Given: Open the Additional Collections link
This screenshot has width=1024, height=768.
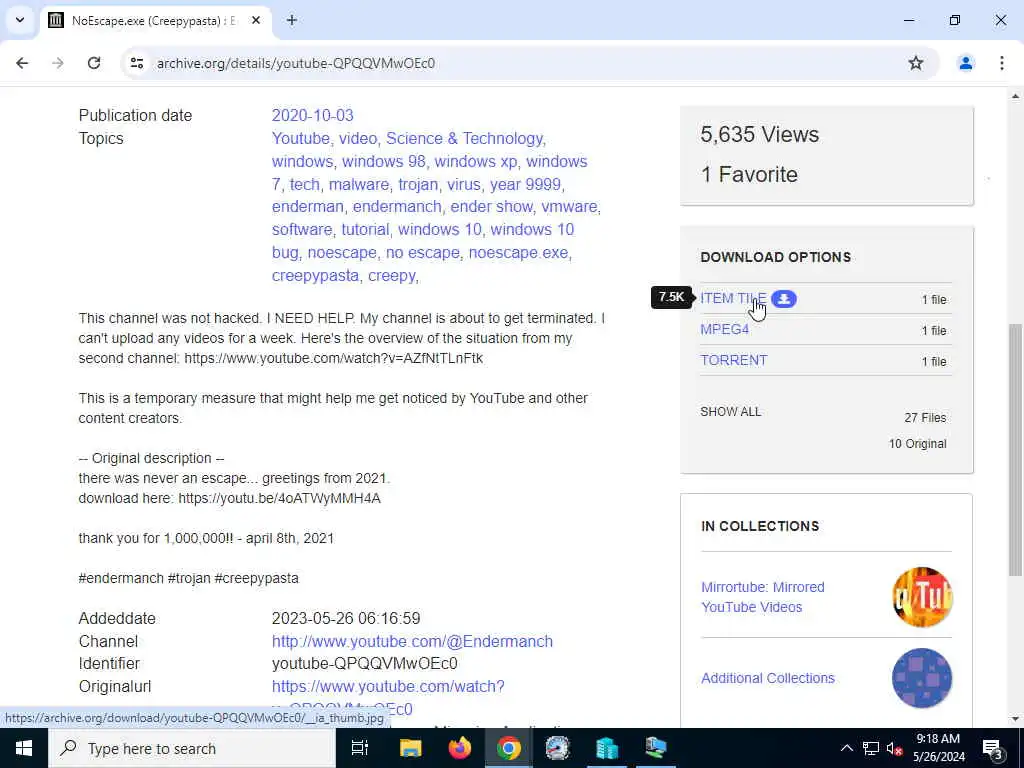Looking at the screenshot, I should (x=767, y=678).
